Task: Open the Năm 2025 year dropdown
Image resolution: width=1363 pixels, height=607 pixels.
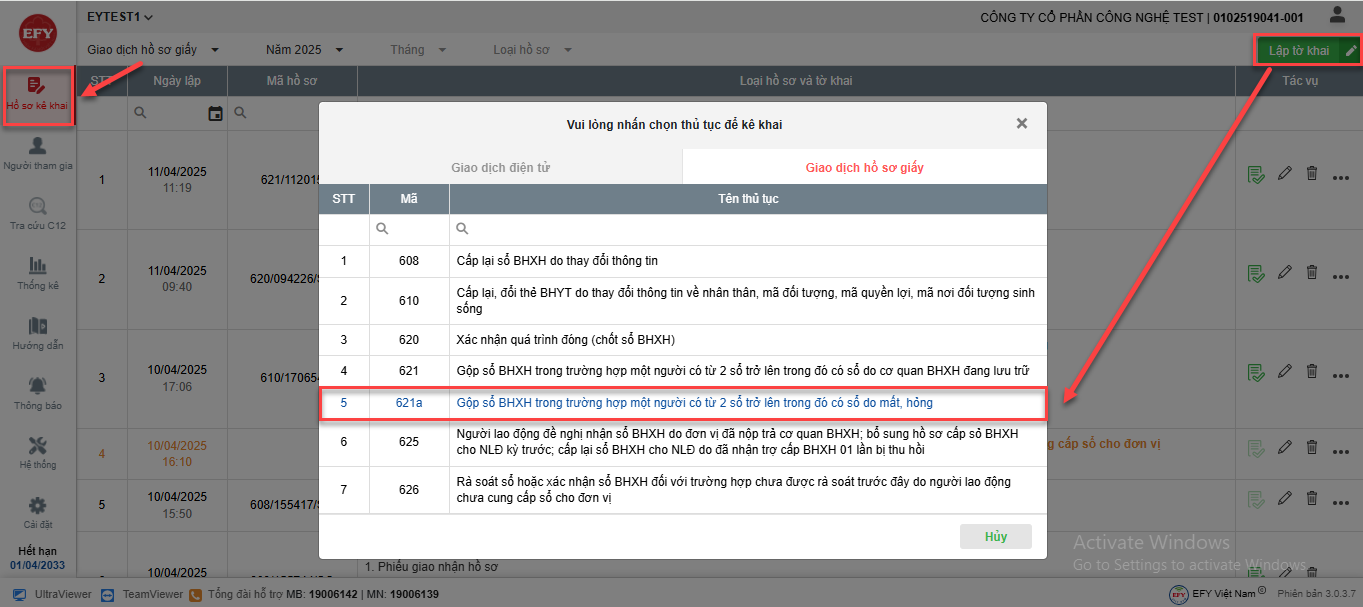Action: pyautogui.click(x=304, y=50)
